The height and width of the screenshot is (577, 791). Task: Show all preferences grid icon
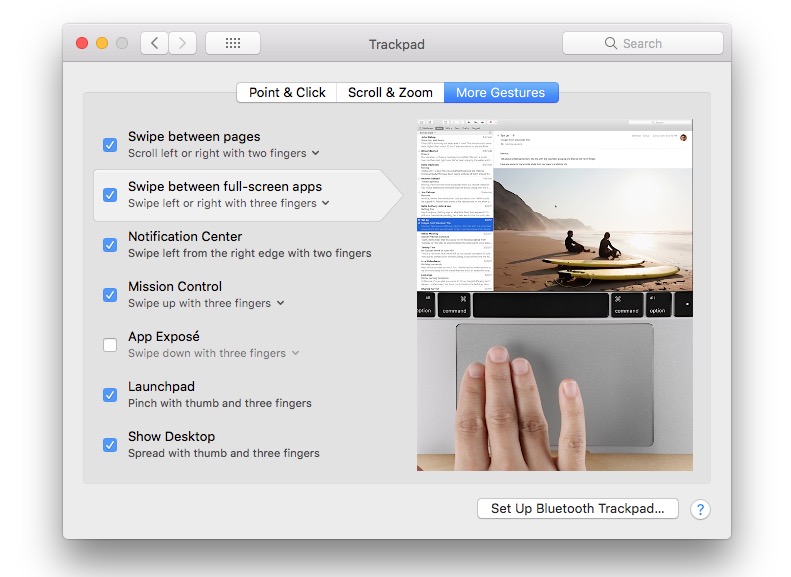[232, 43]
